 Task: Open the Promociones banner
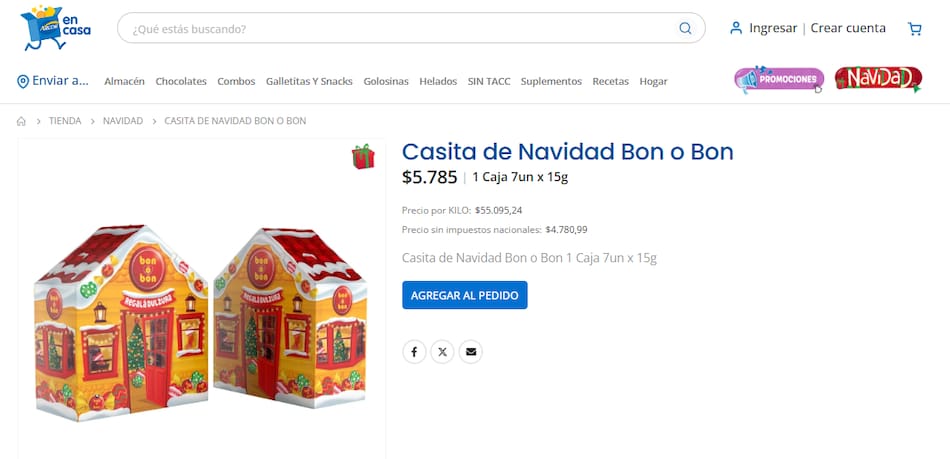(779, 79)
